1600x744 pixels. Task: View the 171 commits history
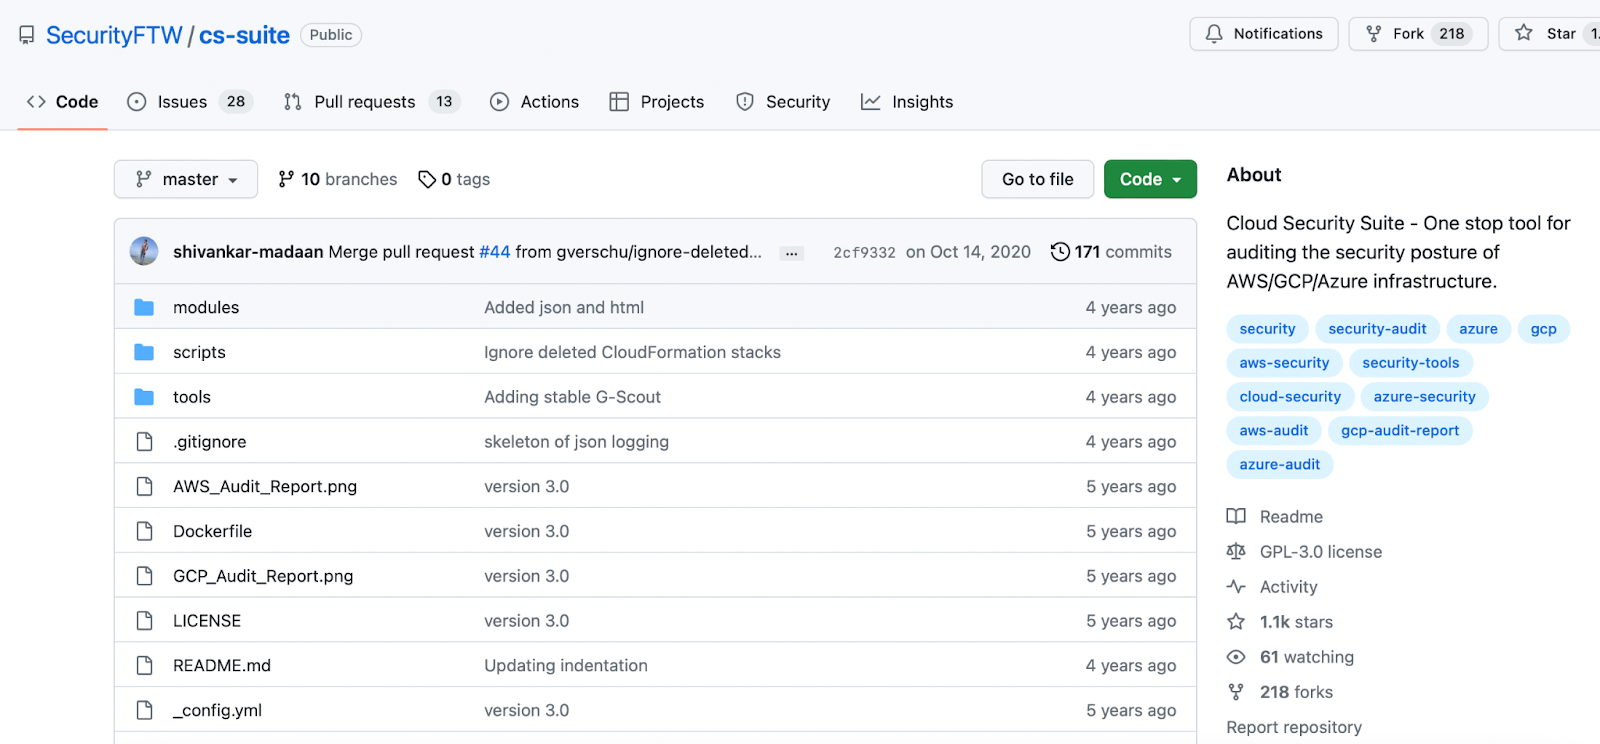pos(1112,252)
